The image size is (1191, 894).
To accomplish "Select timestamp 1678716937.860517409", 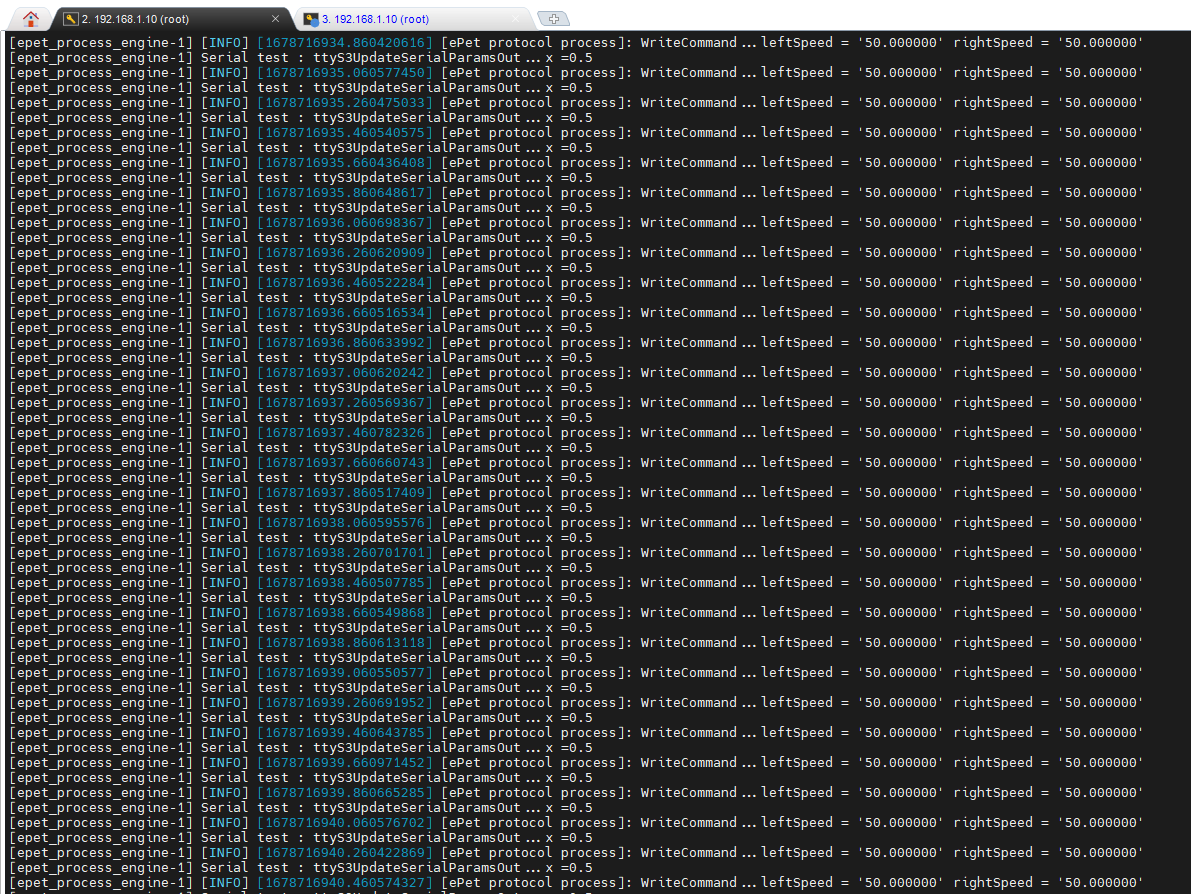I will pos(345,493).
